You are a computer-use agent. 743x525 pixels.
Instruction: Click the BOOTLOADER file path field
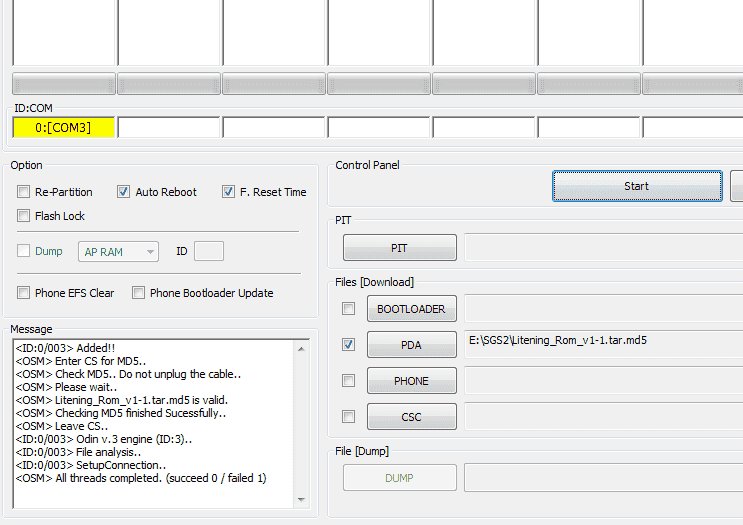604,308
